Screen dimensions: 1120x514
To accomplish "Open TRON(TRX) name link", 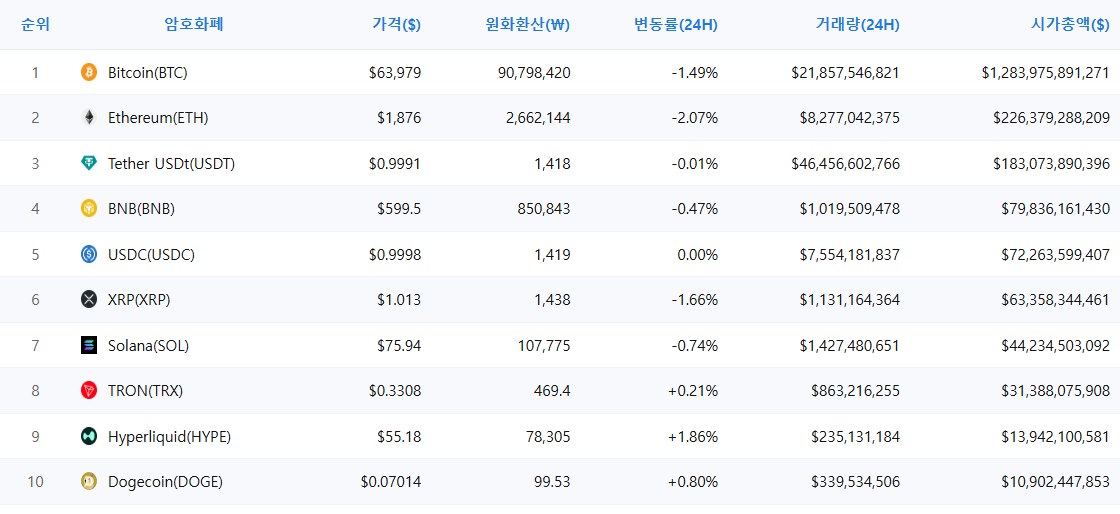I will click(x=146, y=390).
